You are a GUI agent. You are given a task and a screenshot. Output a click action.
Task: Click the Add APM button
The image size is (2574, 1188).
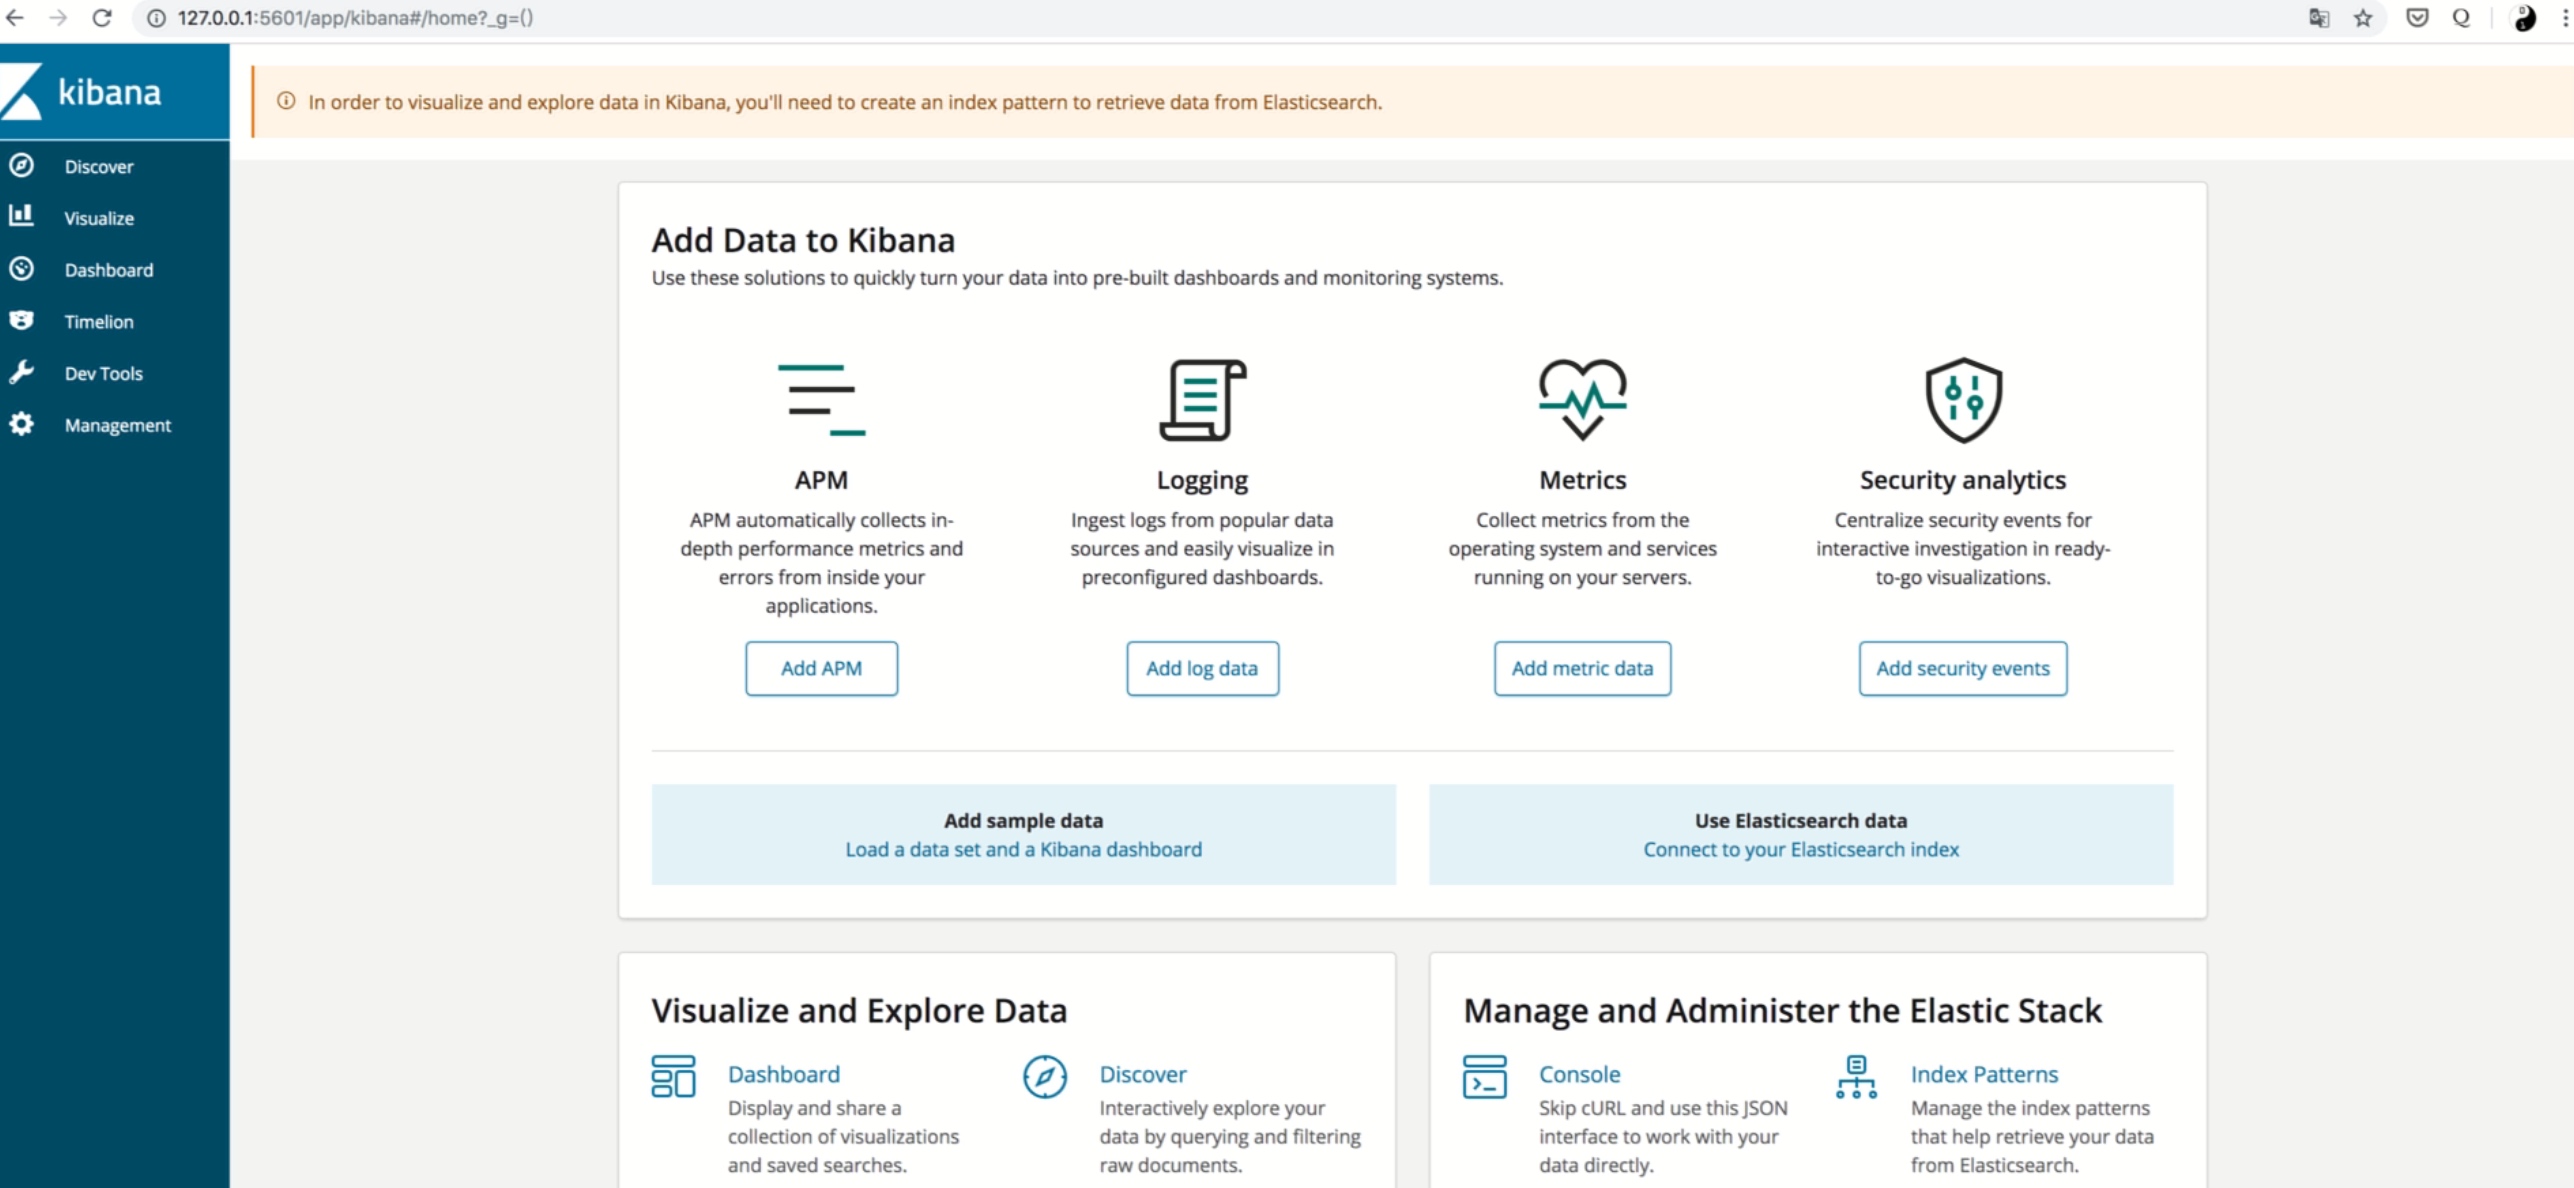point(821,668)
